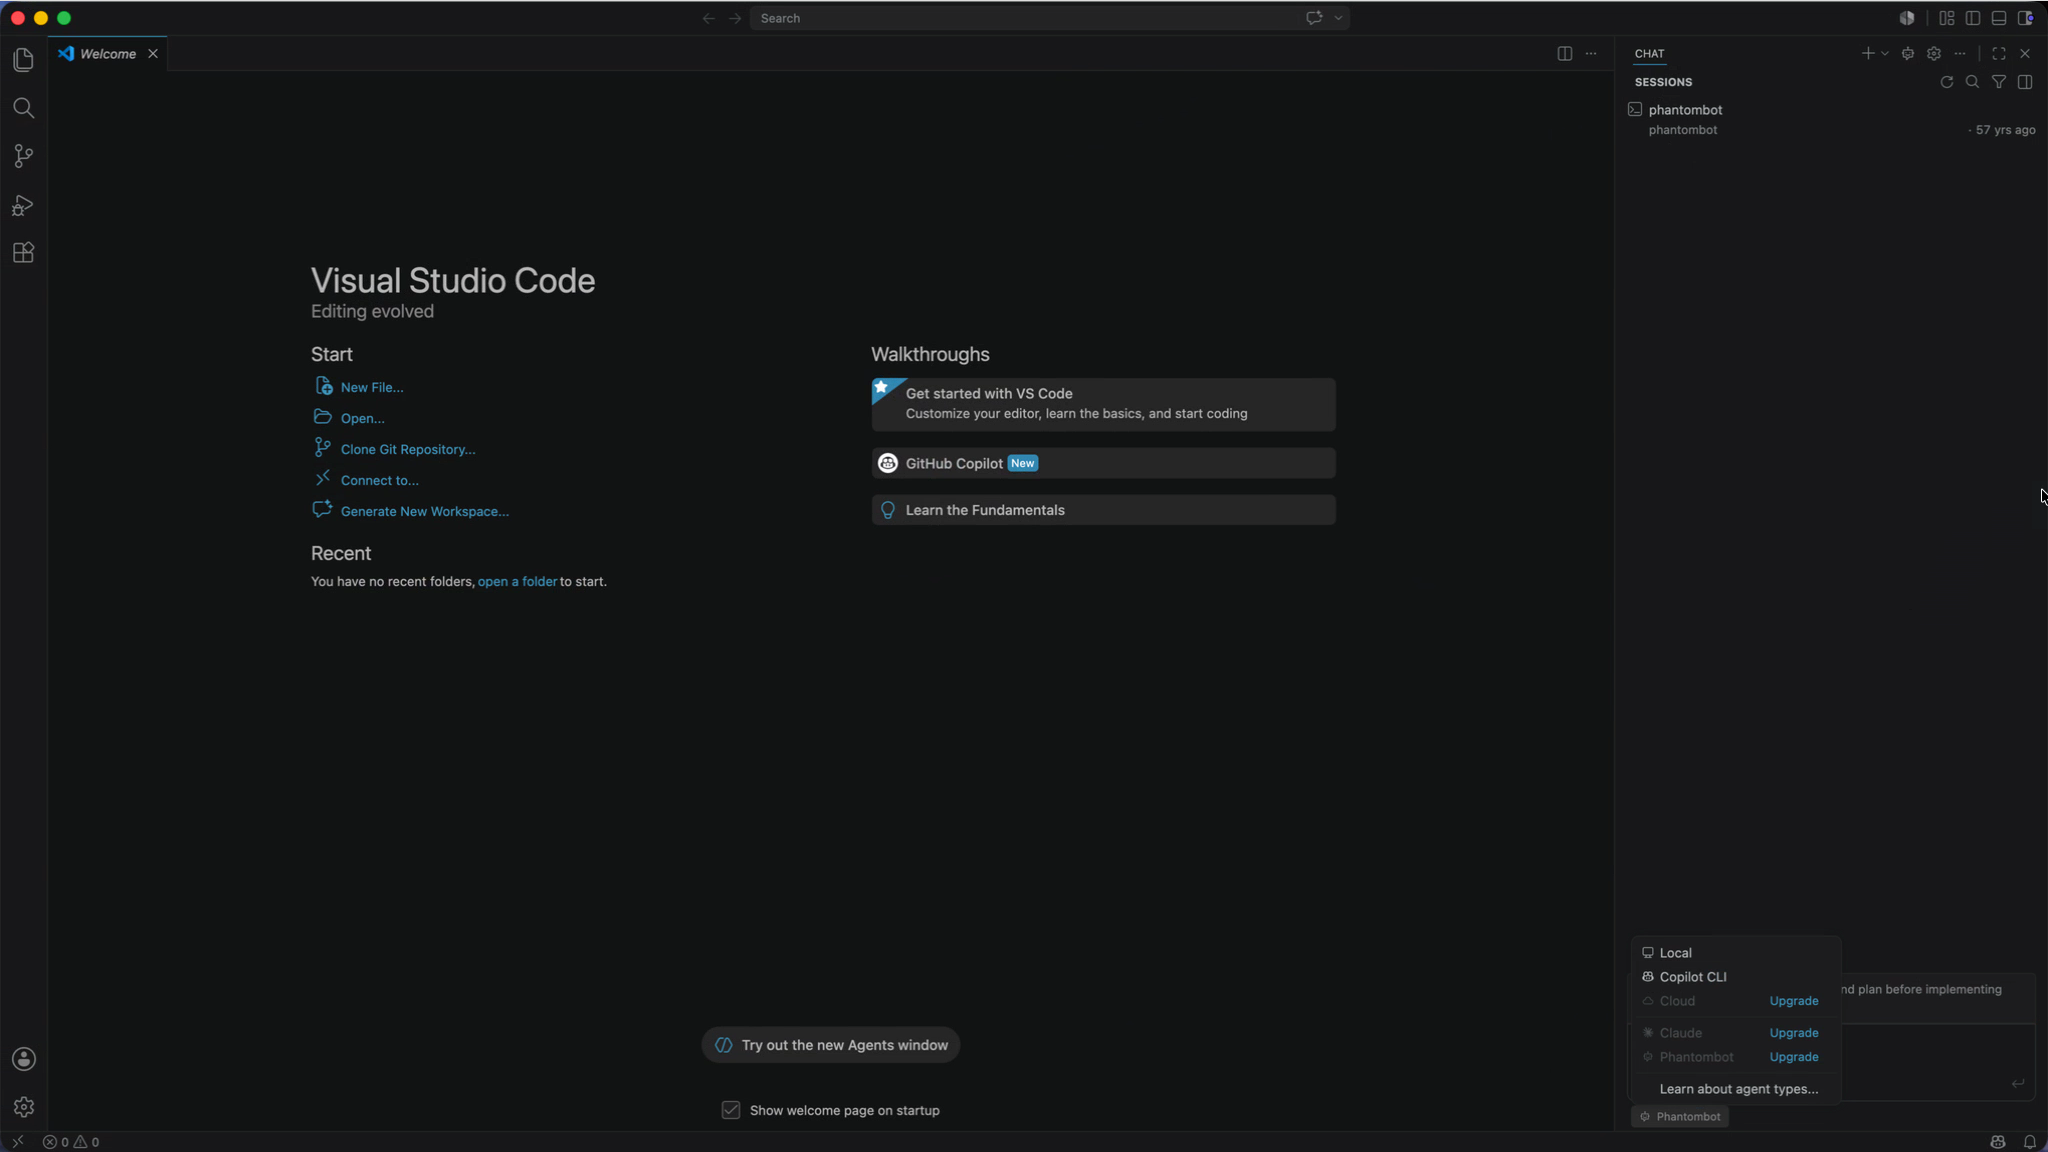Go forward with the navigation arrow
2048x1152 pixels.
(x=735, y=18)
